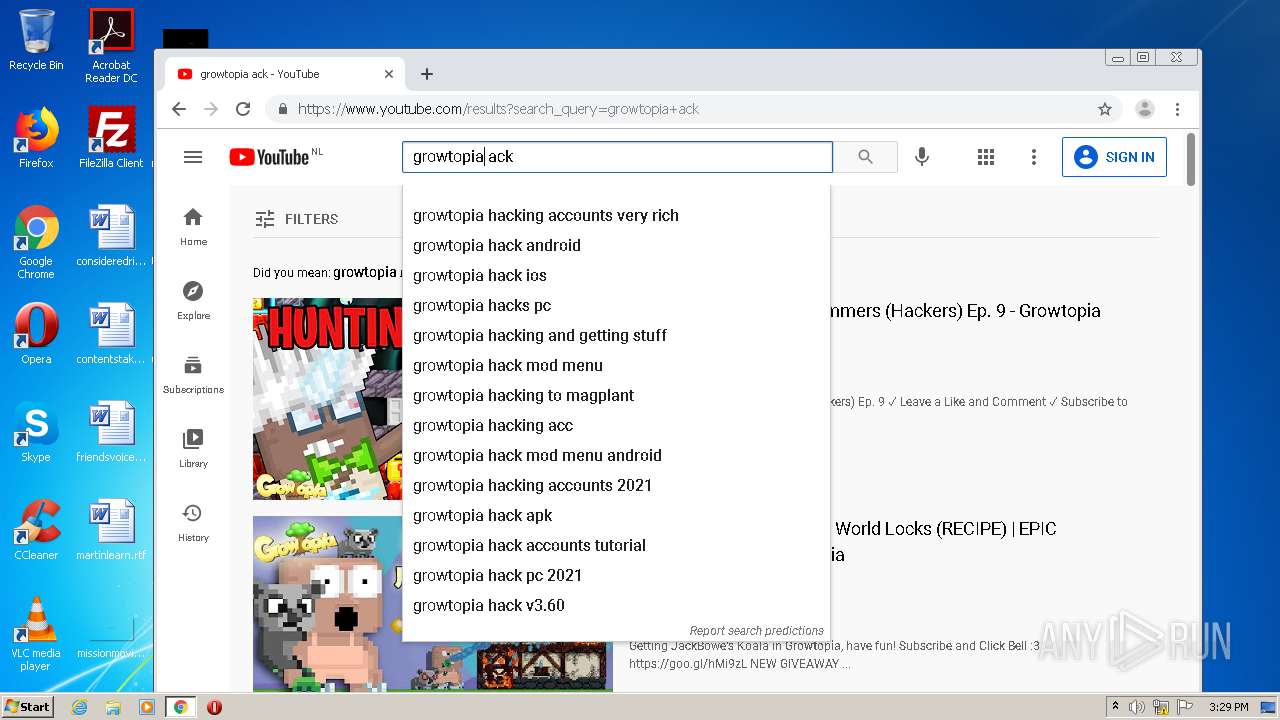Reload the YouTube page
Screen dimensions: 1280x720
point(243,109)
